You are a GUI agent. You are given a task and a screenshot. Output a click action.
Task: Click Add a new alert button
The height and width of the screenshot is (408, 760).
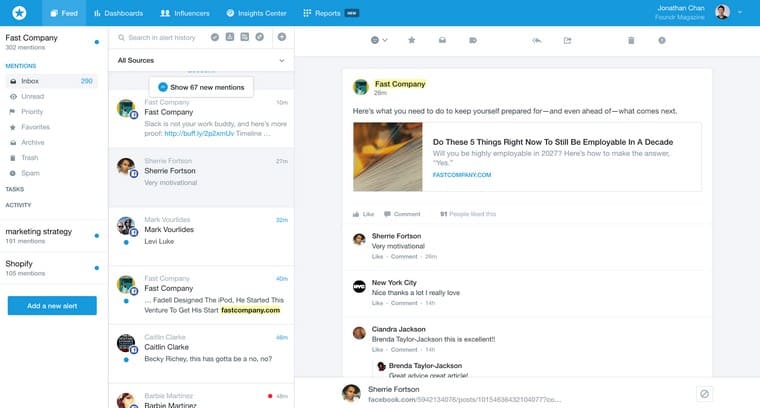[x=51, y=305]
